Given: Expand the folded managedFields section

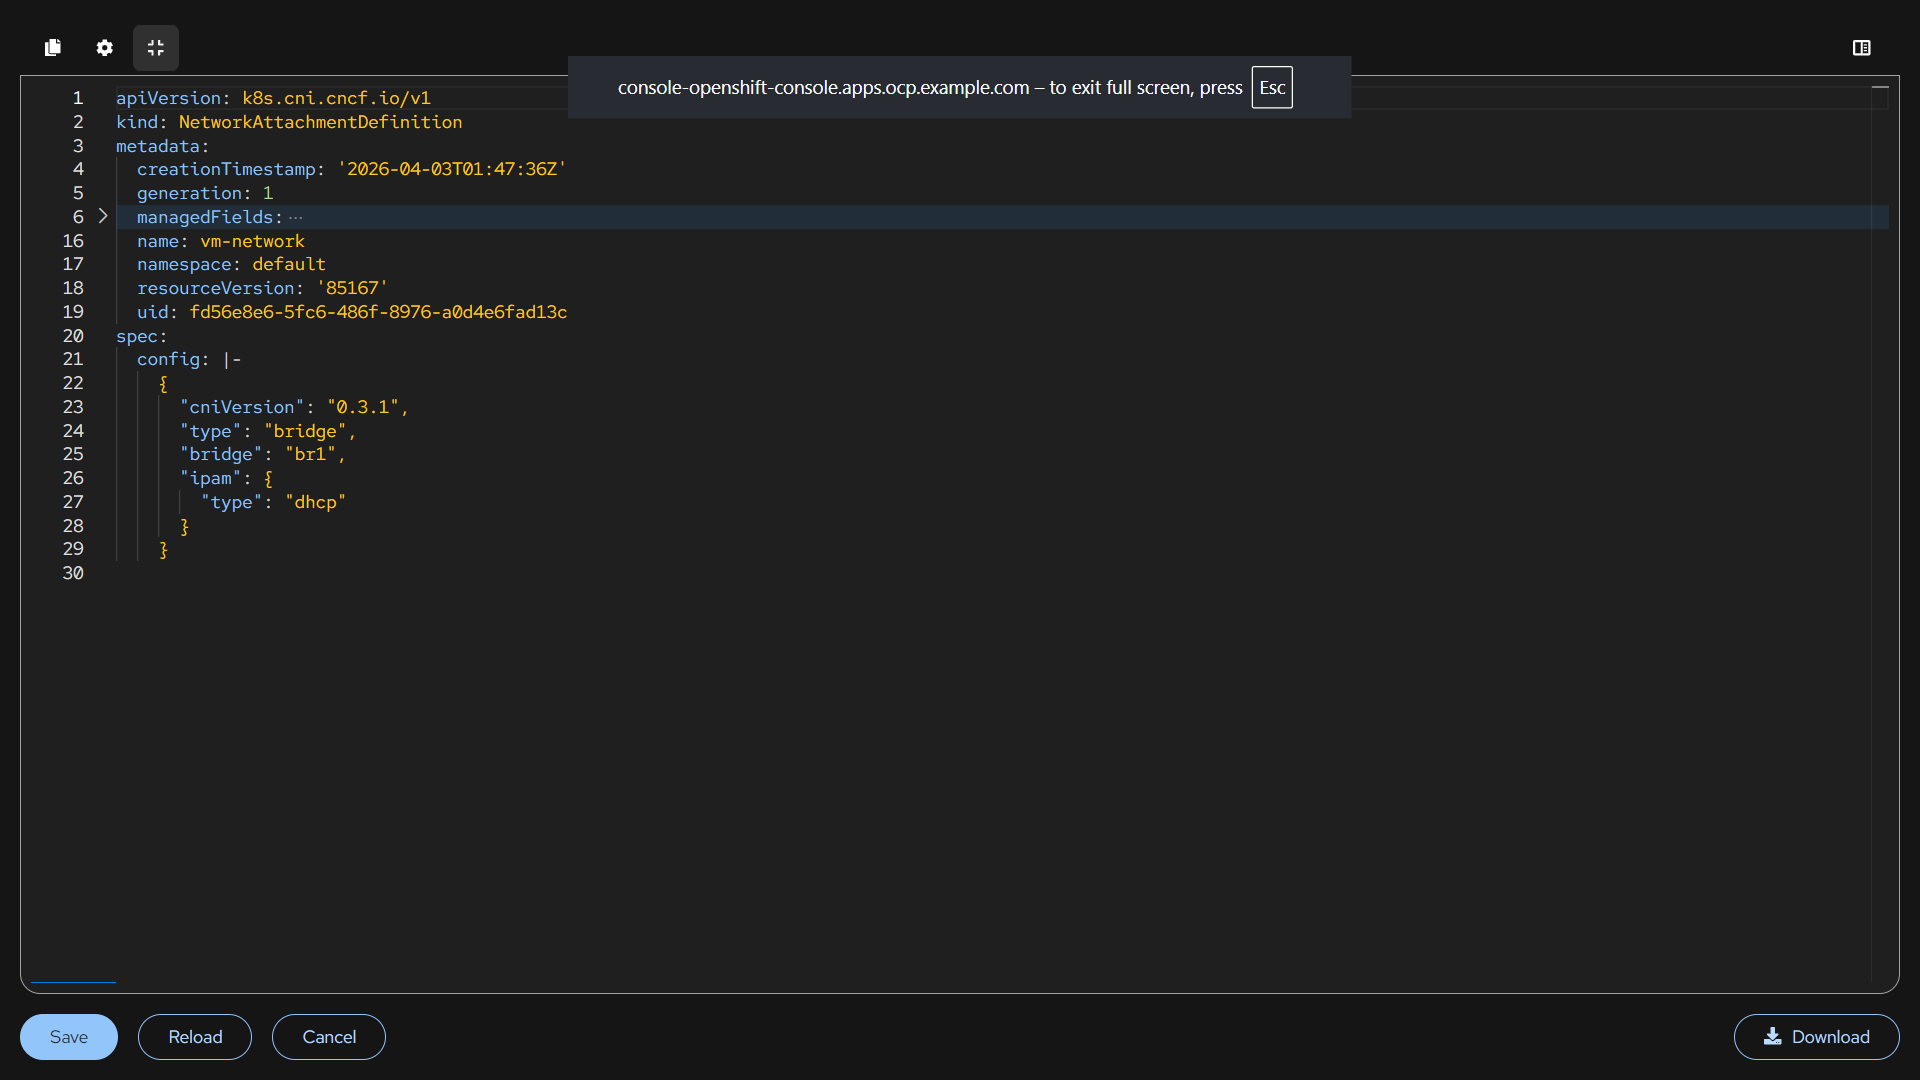Looking at the screenshot, I should (103, 217).
